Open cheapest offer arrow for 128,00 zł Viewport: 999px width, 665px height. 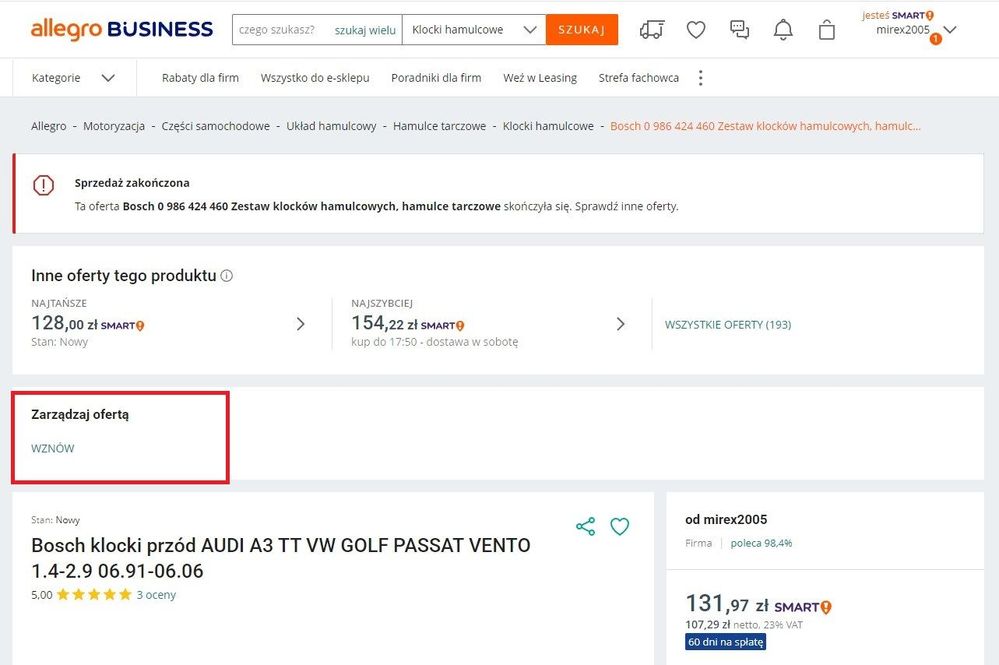(301, 324)
